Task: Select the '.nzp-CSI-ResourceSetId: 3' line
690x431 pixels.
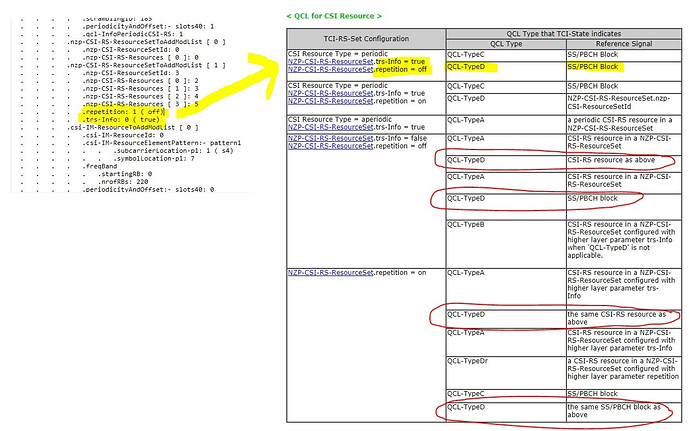Action: [x=131, y=73]
